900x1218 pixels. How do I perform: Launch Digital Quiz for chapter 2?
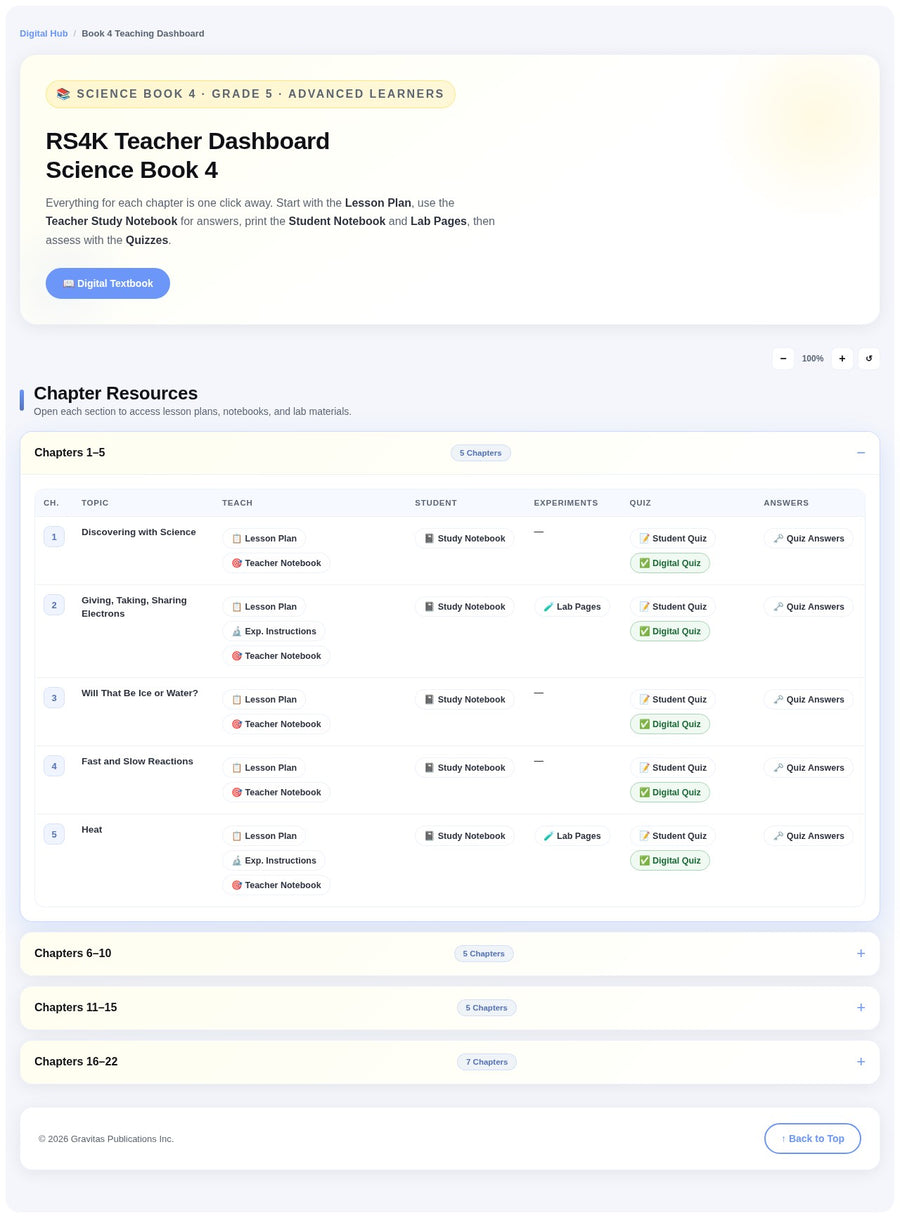(670, 631)
